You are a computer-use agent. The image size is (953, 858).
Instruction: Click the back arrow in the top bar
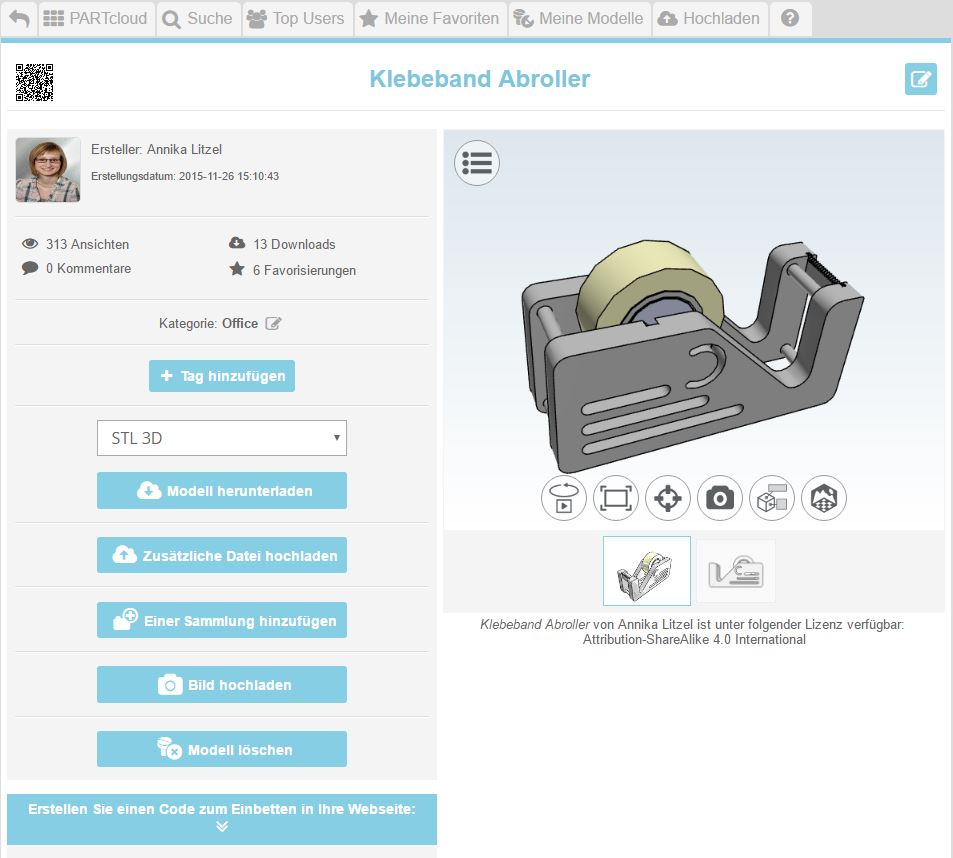19,19
